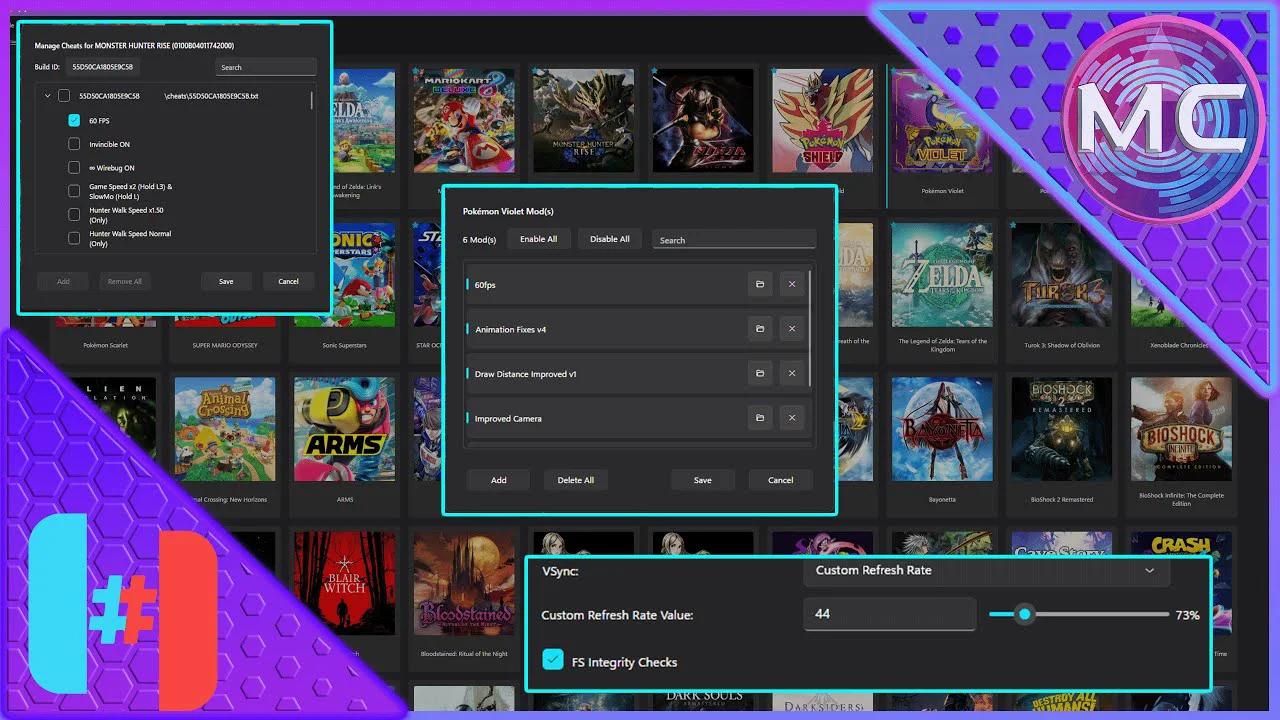Remove the 60fps mod entry
1280x720 pixels.
coord(792,284)
